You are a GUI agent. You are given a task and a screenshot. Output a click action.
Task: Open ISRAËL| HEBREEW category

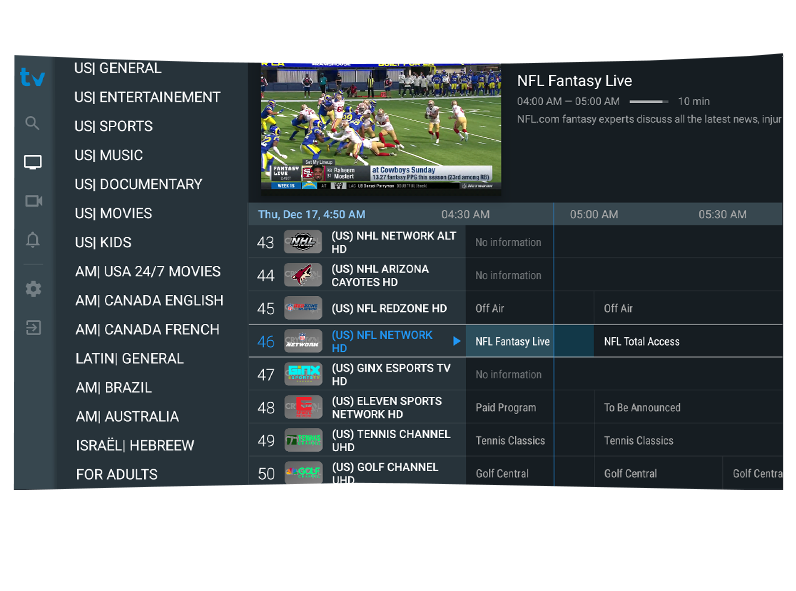[135, 445]
